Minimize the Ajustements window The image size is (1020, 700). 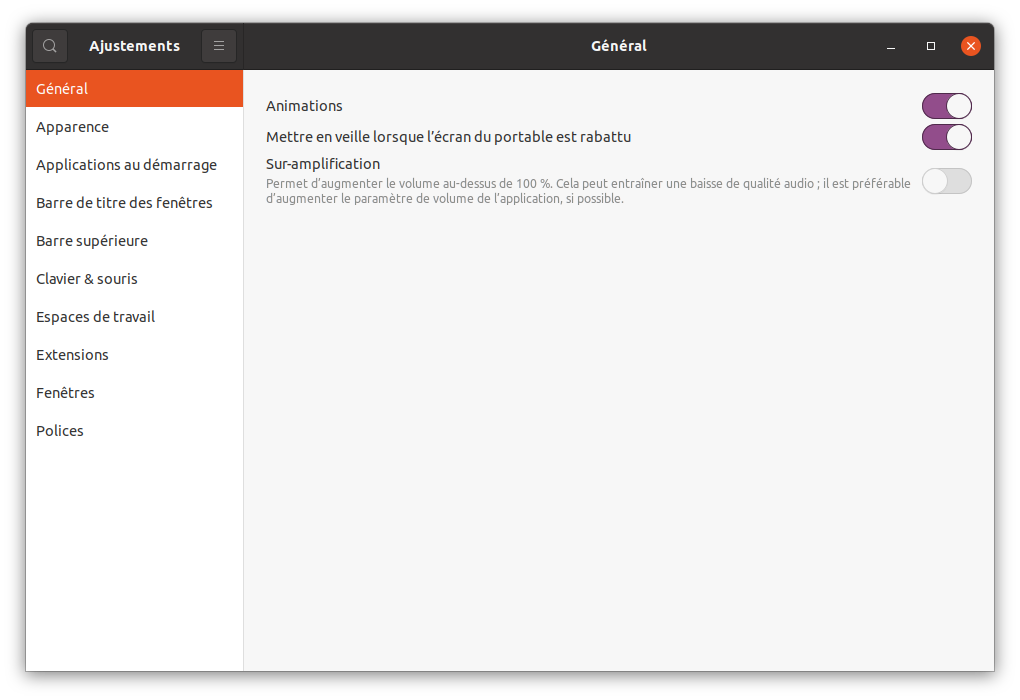(891, 46)
